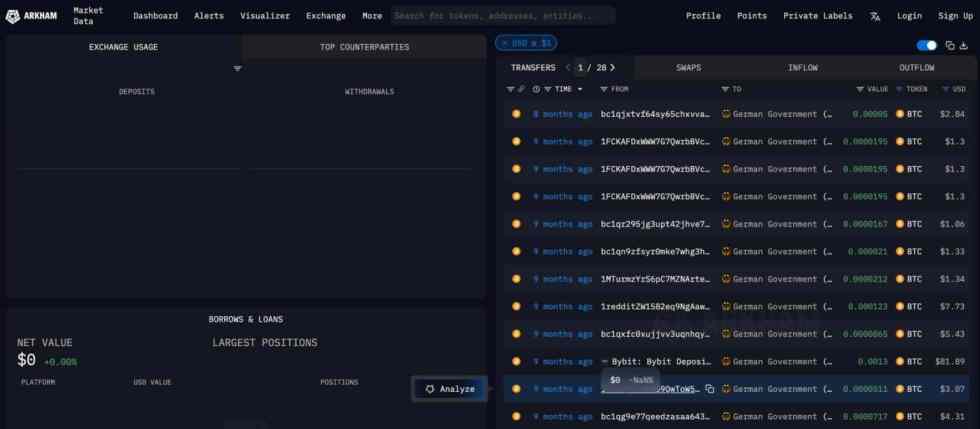This screenshot has height=429, width=980.
Task: Click the search tokens and addresses field
Action: click(503, 16)
